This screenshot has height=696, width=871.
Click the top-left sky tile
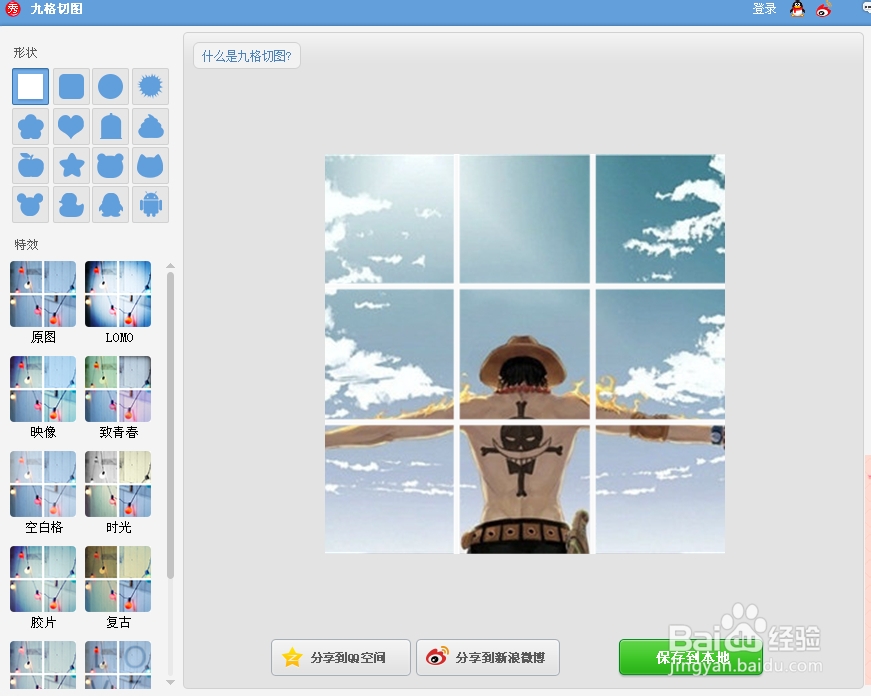pyautogui.click(x=389, y=219)
